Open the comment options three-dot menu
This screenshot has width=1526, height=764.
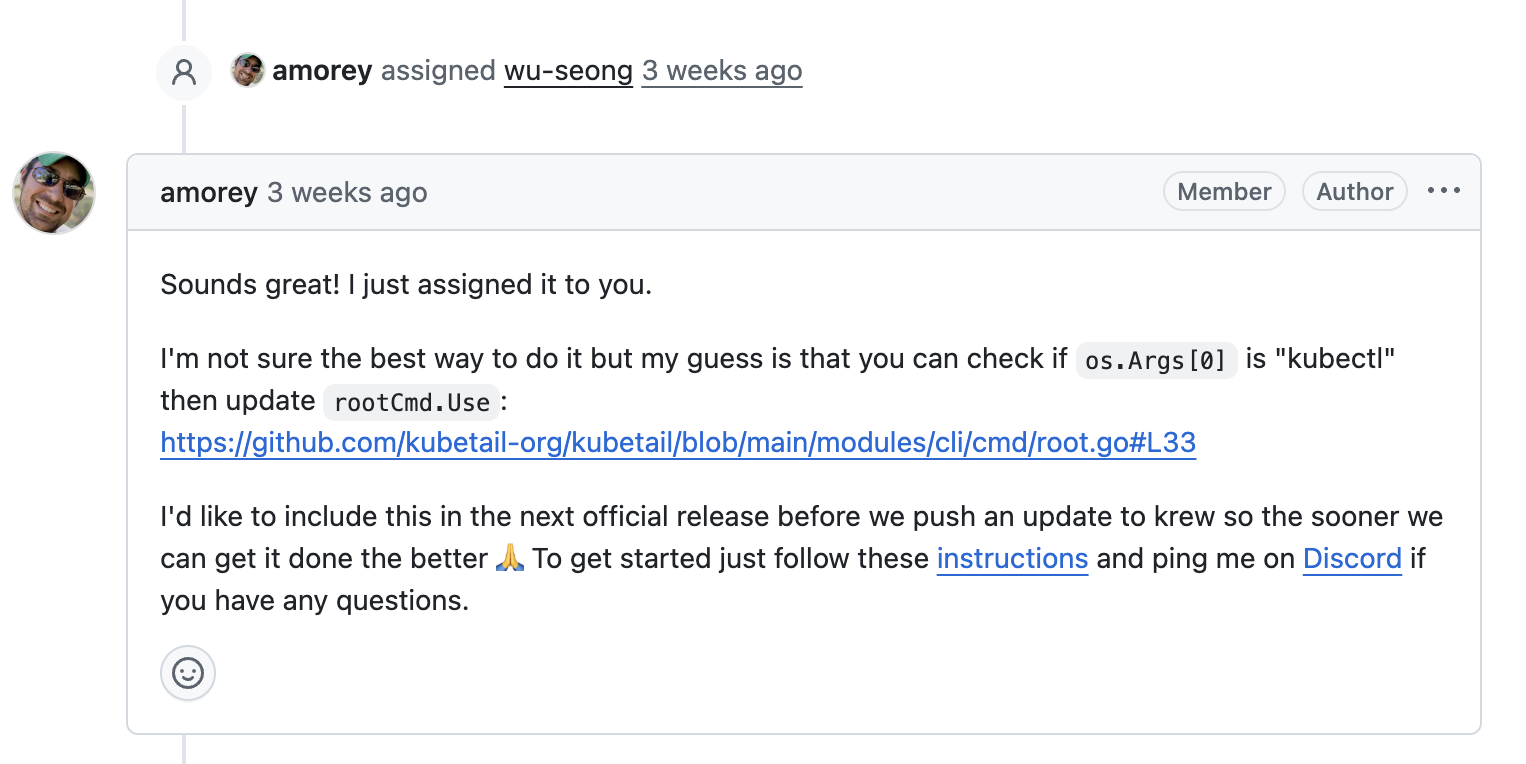[x=1443, y=191]
